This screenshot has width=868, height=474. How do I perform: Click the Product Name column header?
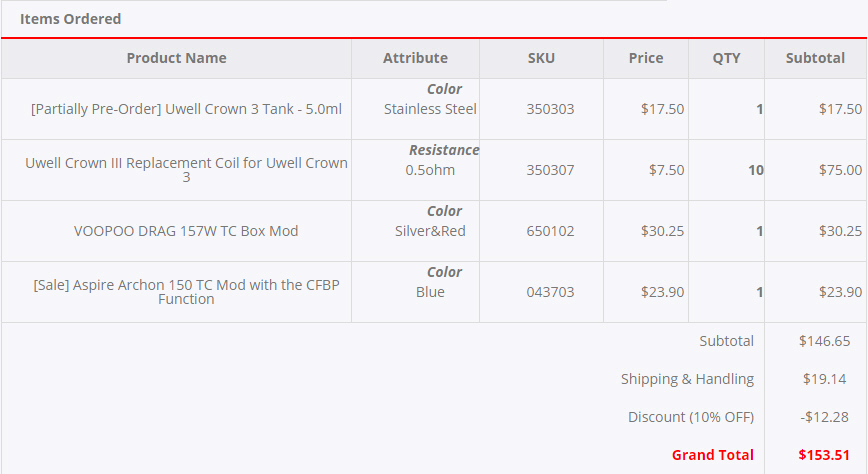177,58
